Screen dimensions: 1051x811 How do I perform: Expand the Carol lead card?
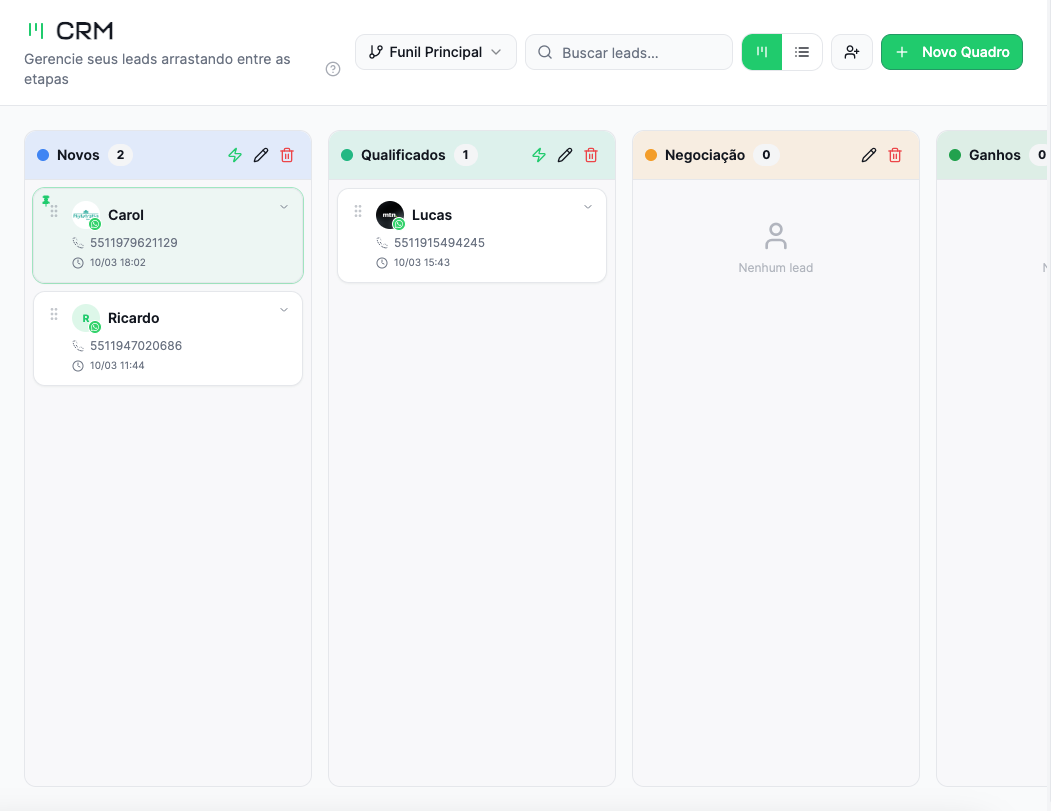(x=284, y=207)
